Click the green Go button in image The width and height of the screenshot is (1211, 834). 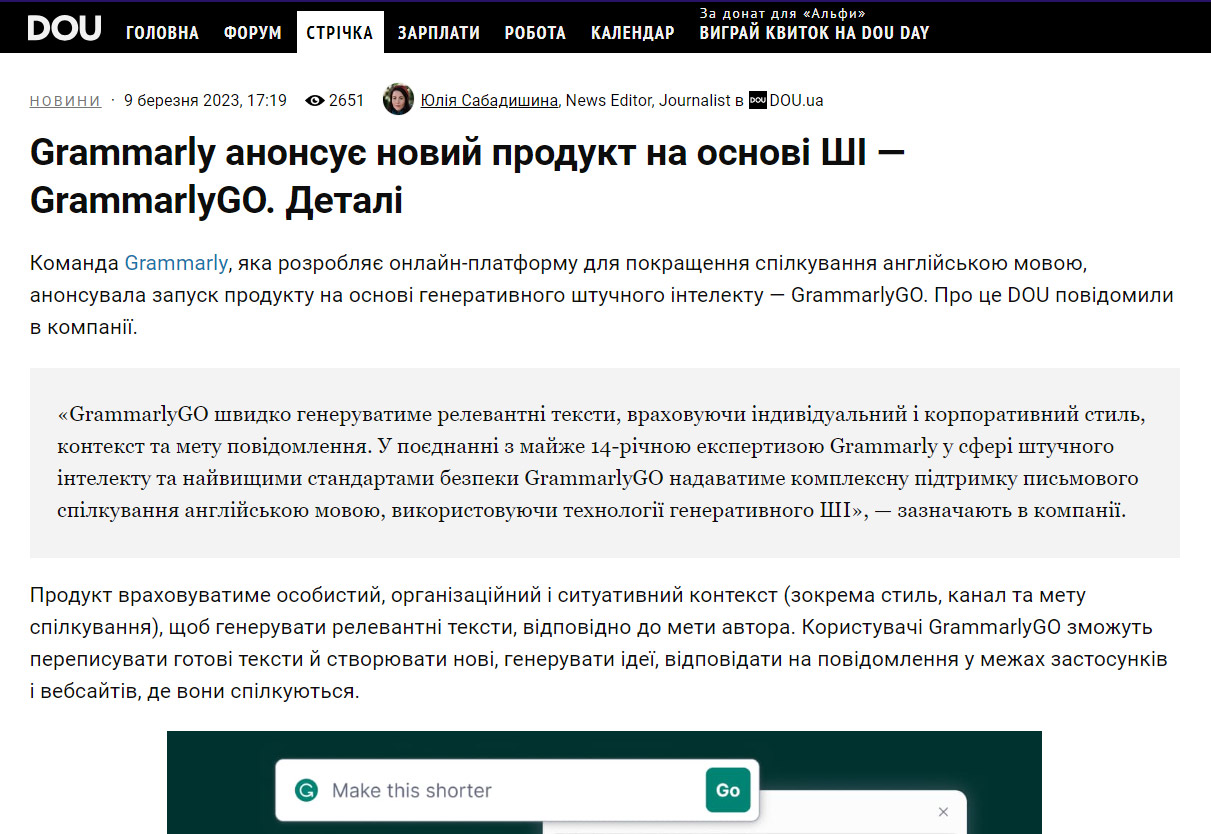coord(728,790)
